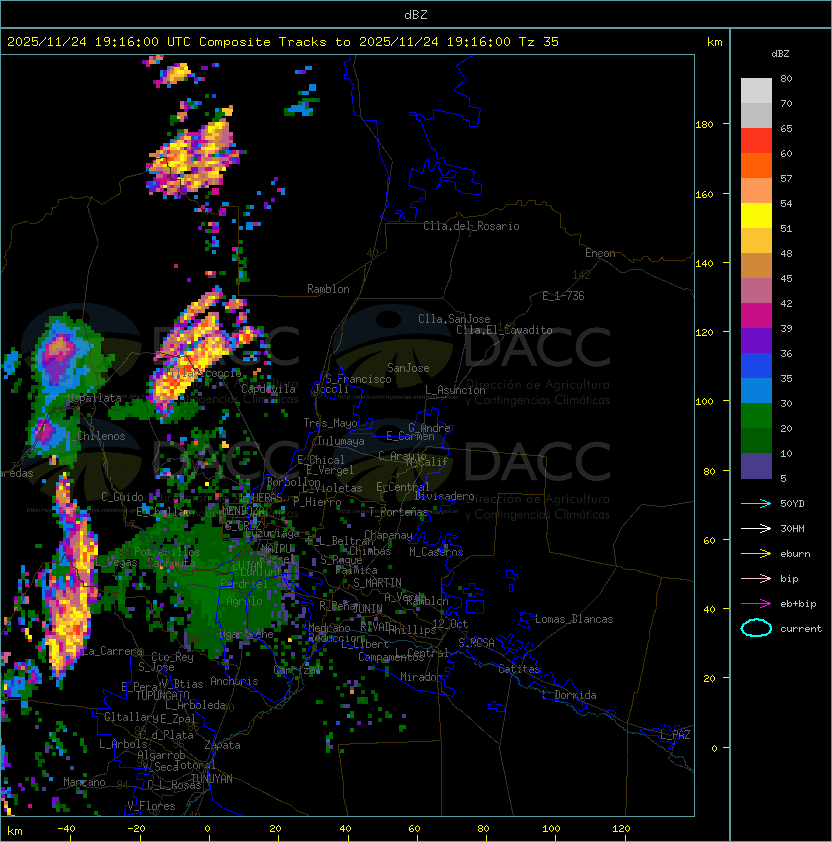Image resolution: width=832 pixels, height=842 pixels.
Task: Click the 'Capdevila' map label
Action: (268, 389)
